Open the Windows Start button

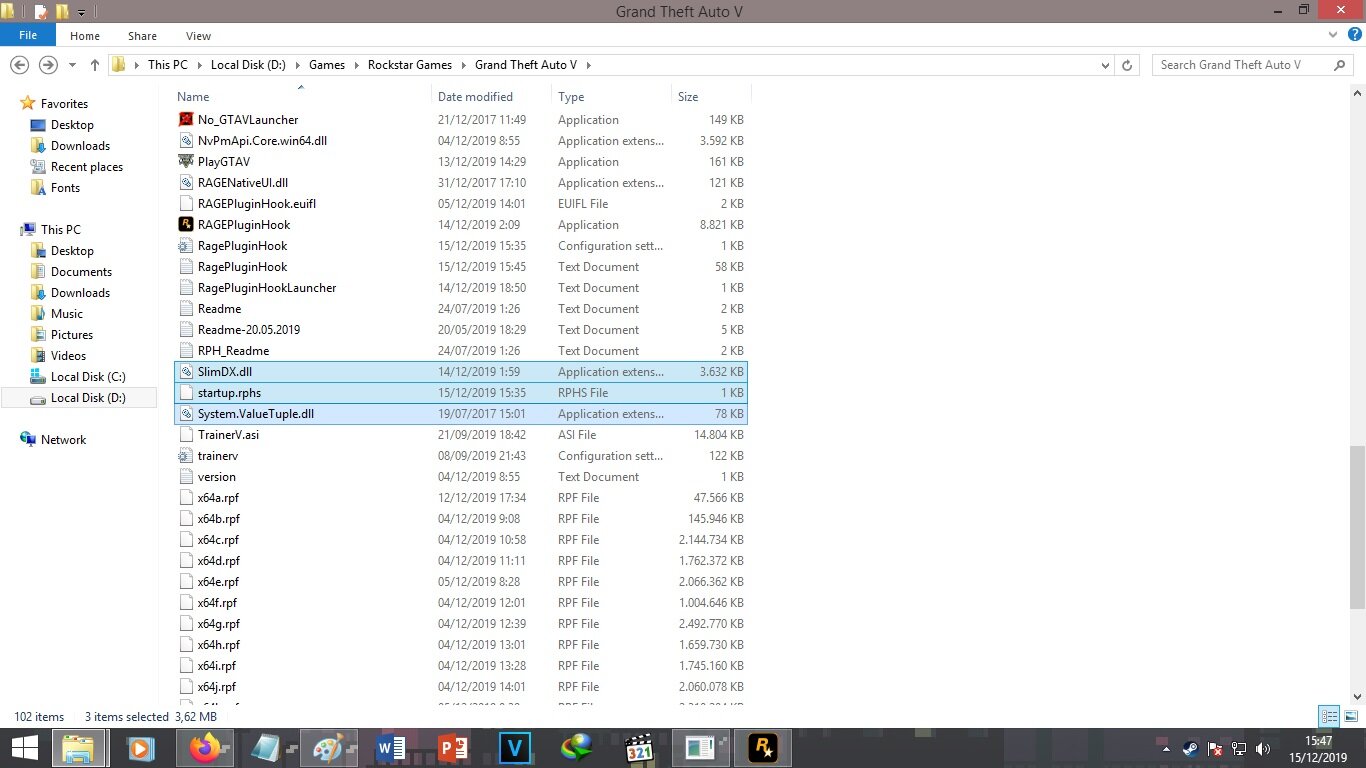24,748
